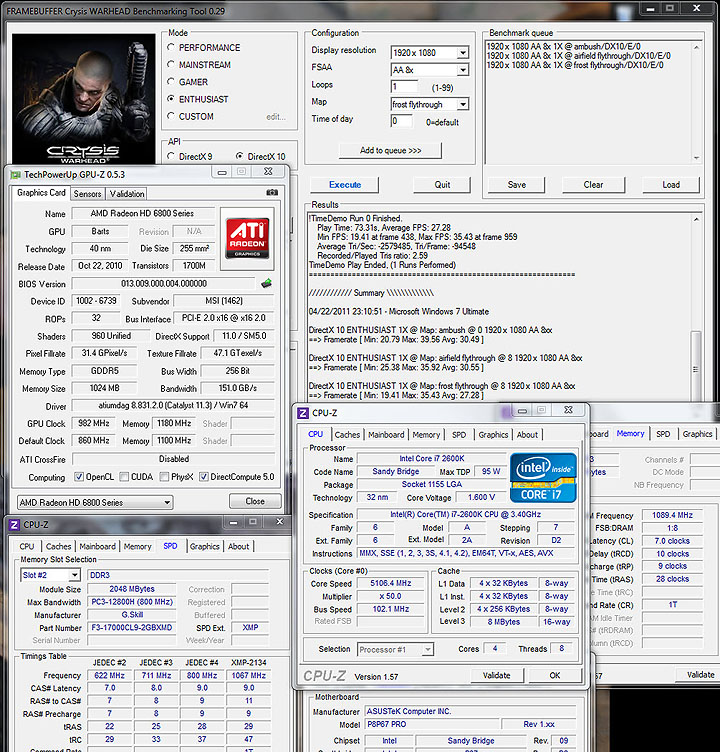Click the Validate button in rear CPU-Z window

[700, 675]
